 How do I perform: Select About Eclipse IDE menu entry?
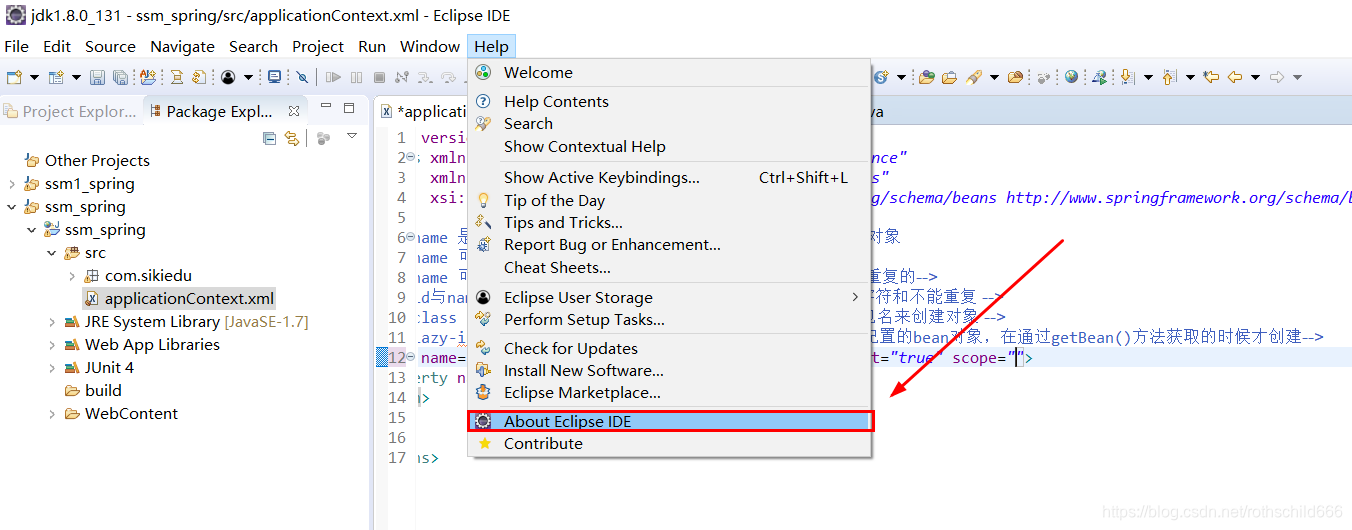point(567,421)
